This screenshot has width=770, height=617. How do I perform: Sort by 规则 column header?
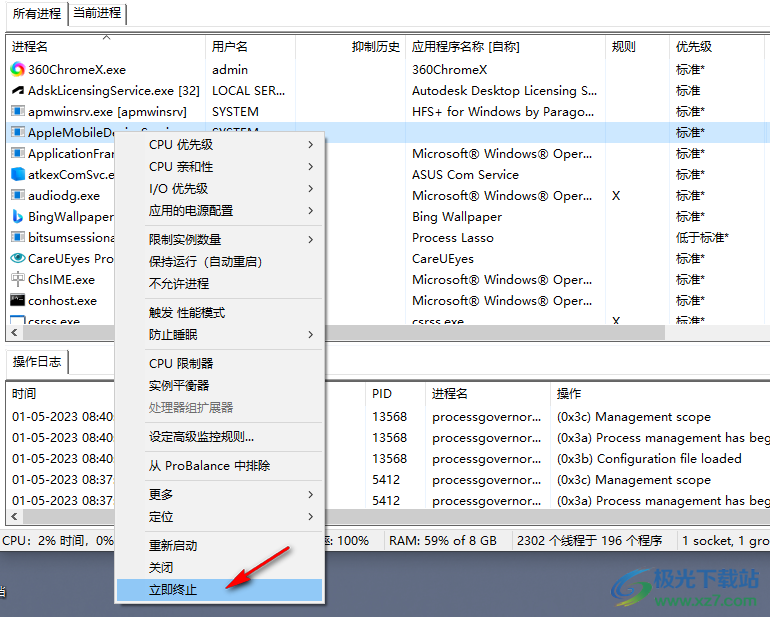(637, 47)
